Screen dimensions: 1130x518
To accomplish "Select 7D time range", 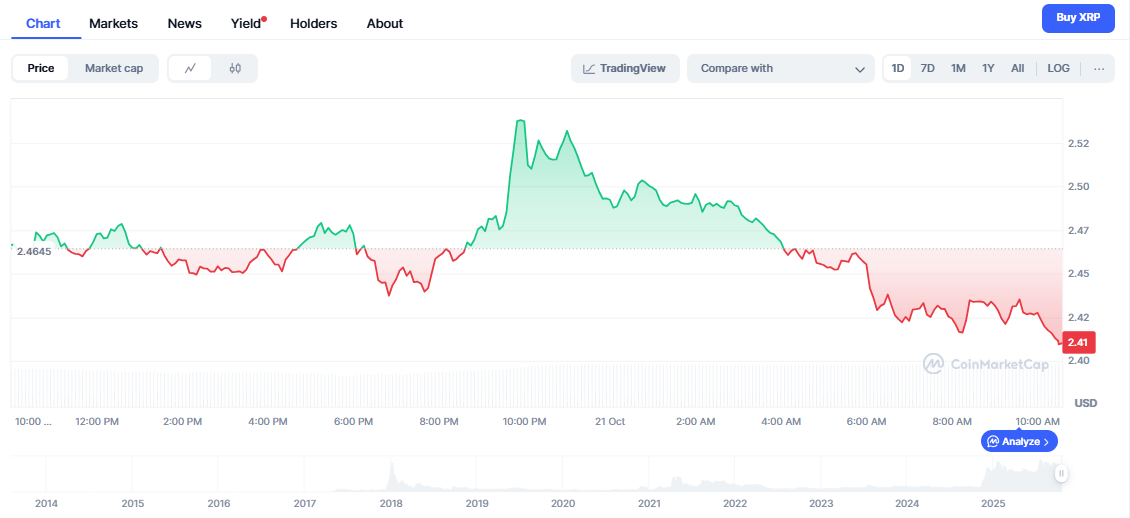I will (927, 68).
